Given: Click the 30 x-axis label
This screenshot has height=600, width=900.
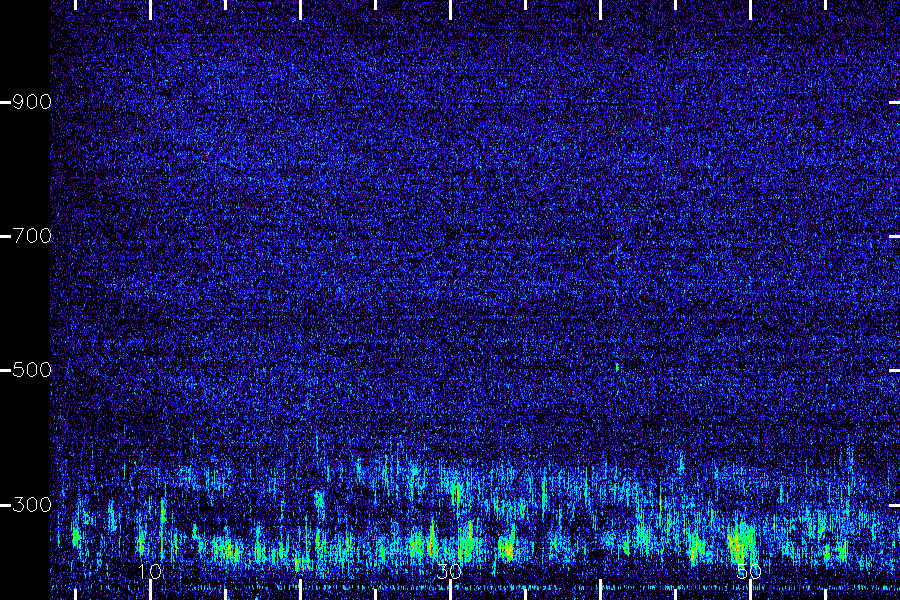Looking at the screenshot, I should click(x=449, y=571).
